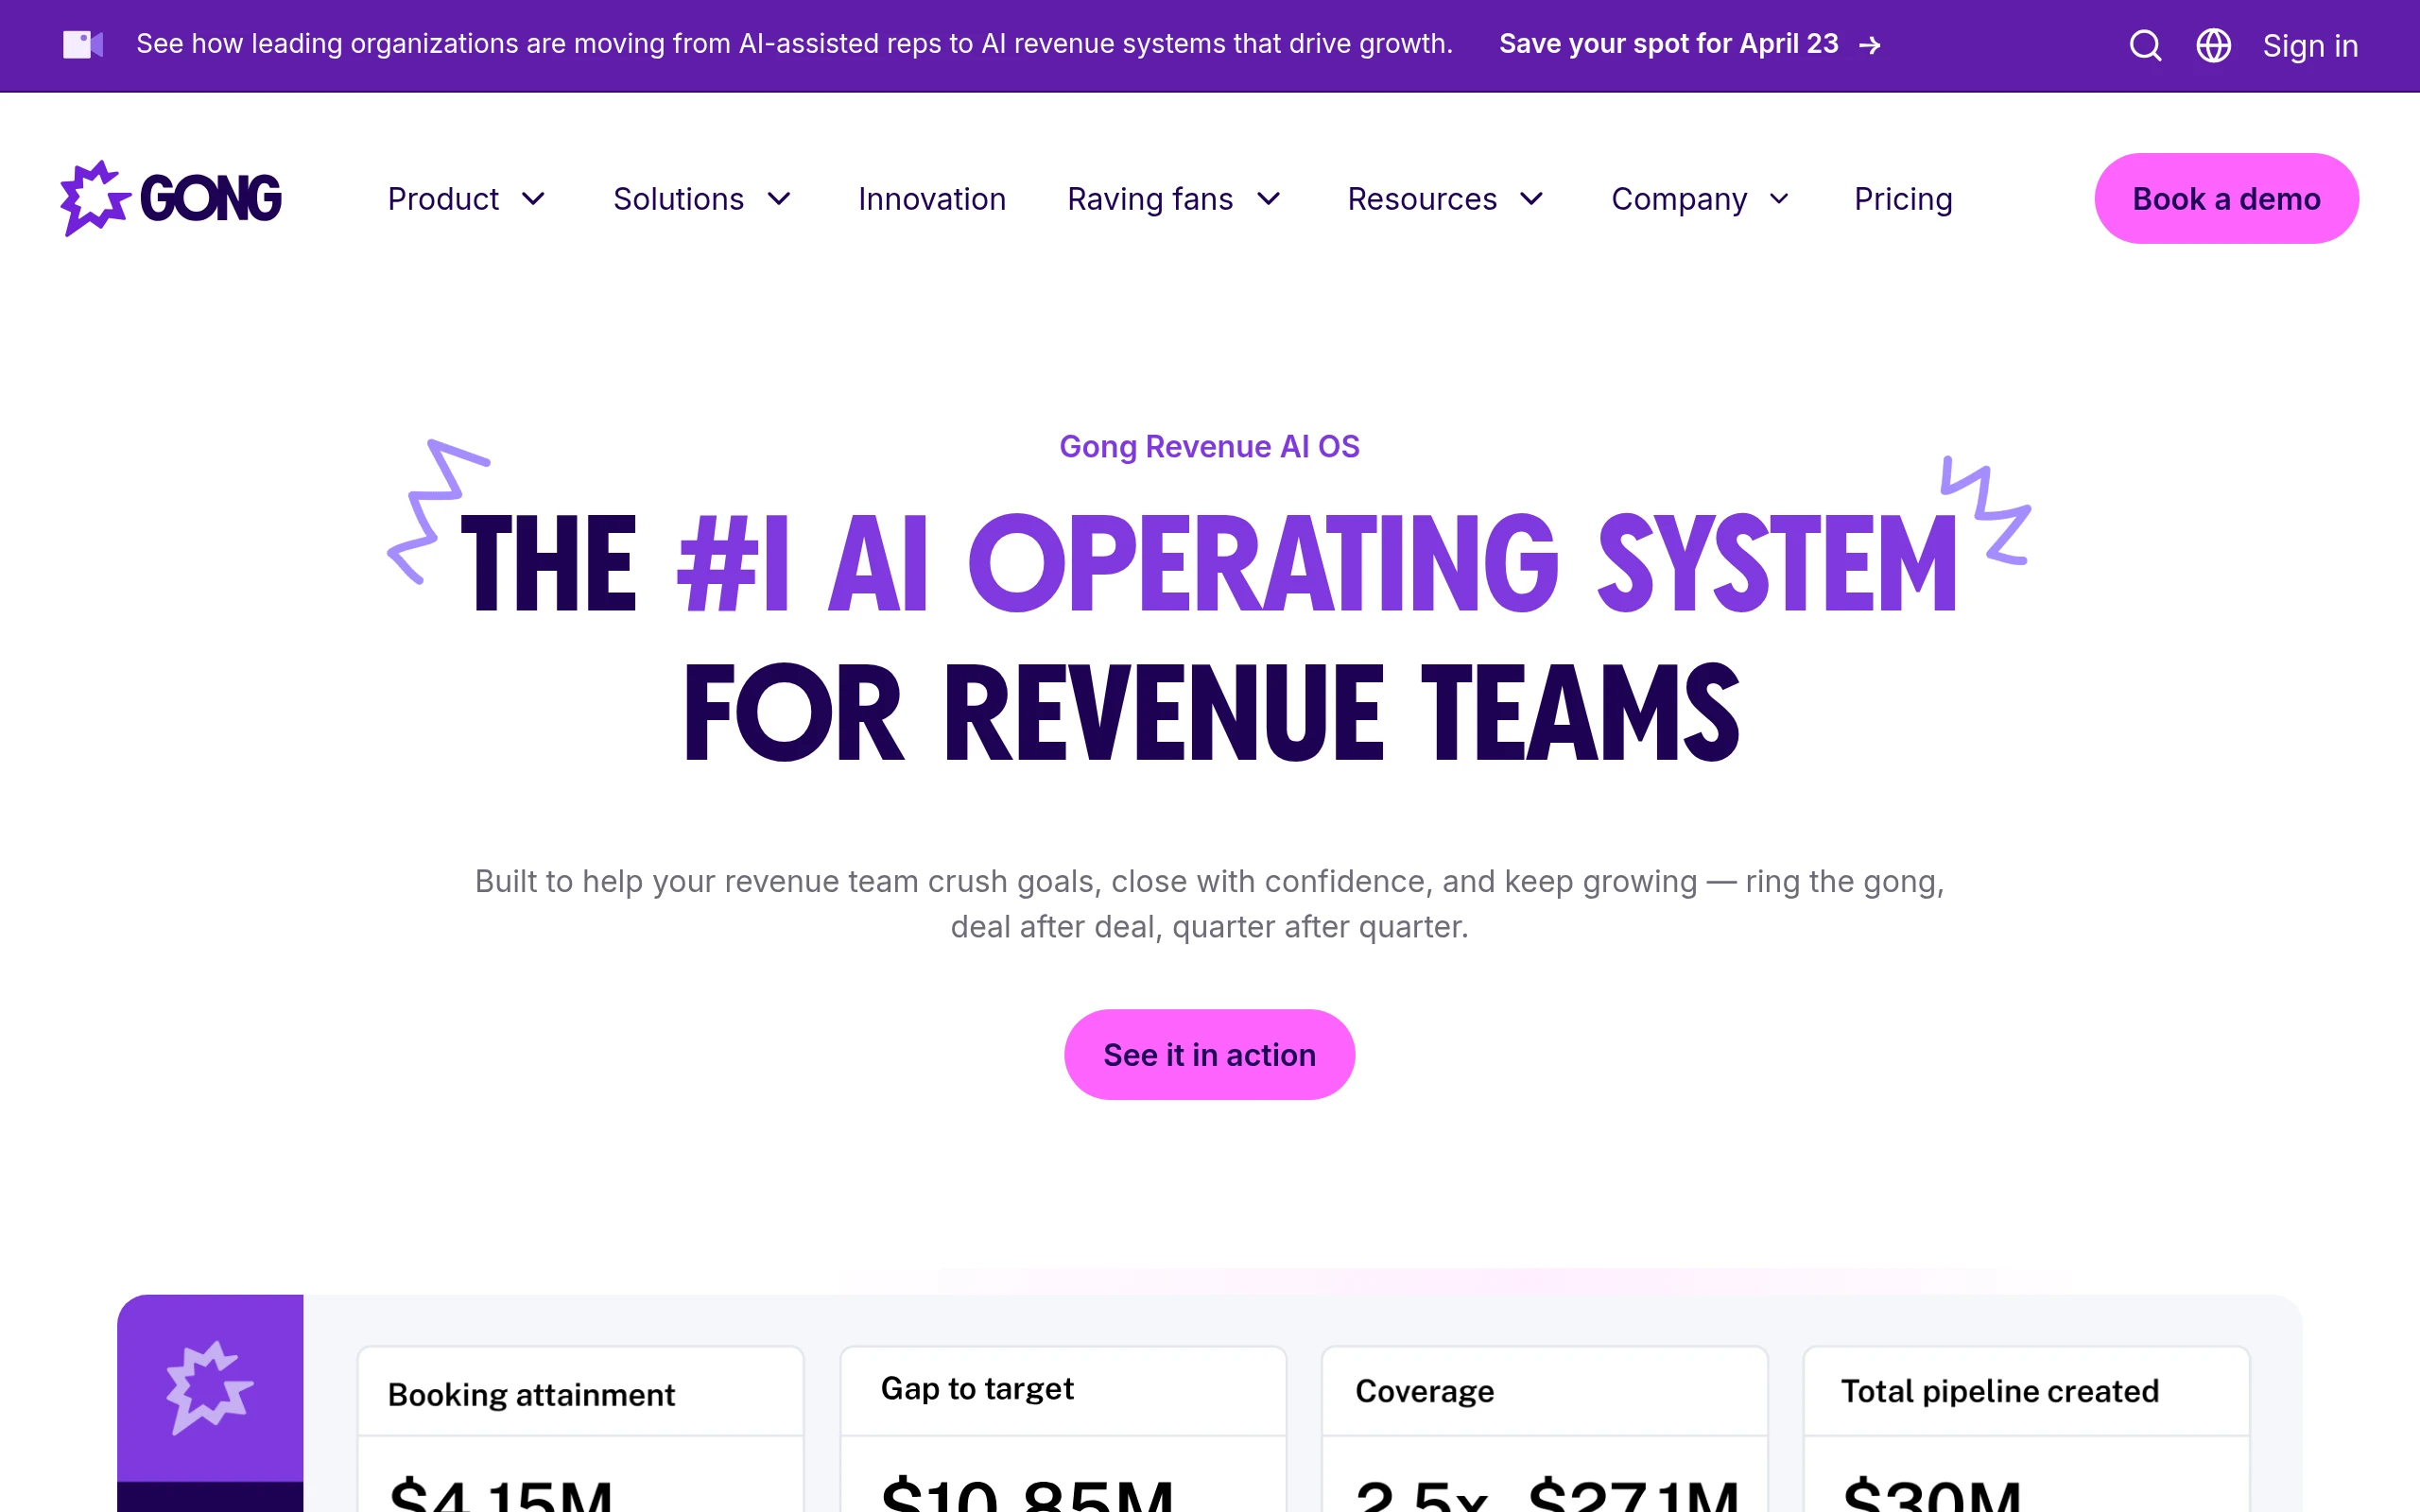The image size is (2420, 1512).
Task: Click the Gong Revenue AI OS label
Action: [x=1209, y=446]
